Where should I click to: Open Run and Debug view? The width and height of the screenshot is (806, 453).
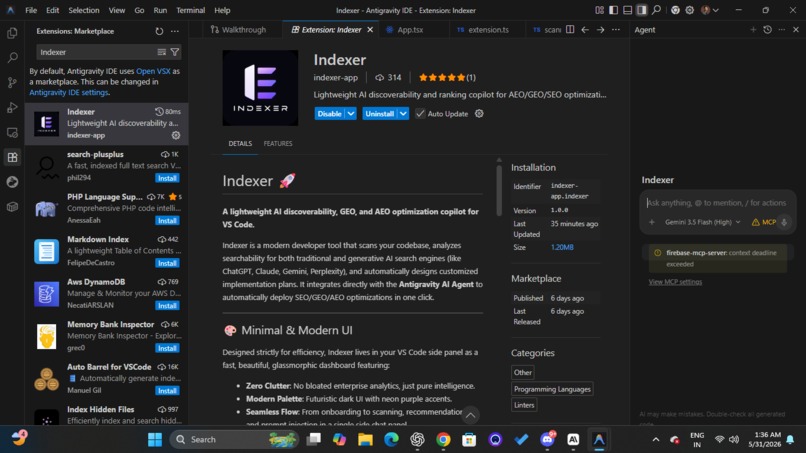tap(12, 107)
